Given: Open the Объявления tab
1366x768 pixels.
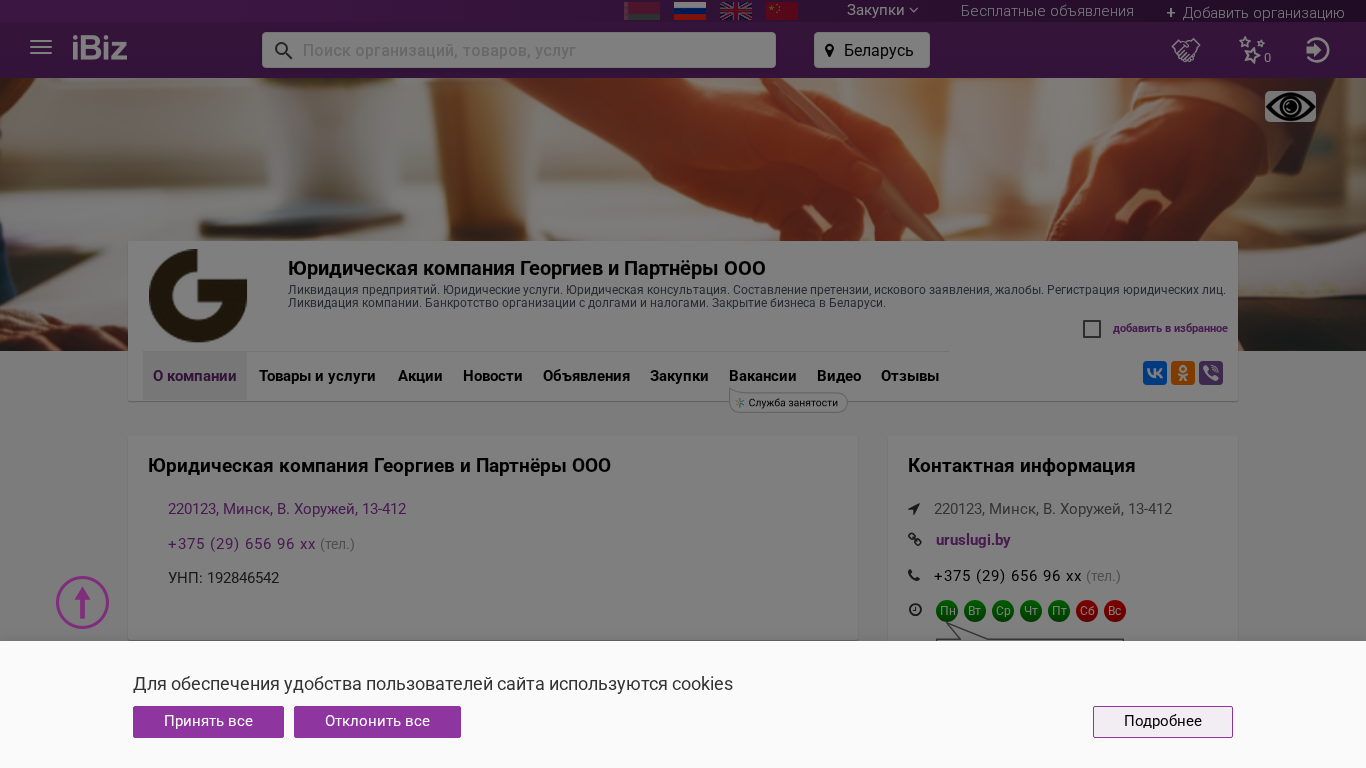Looking at the screenshot, I should point(586,376).
